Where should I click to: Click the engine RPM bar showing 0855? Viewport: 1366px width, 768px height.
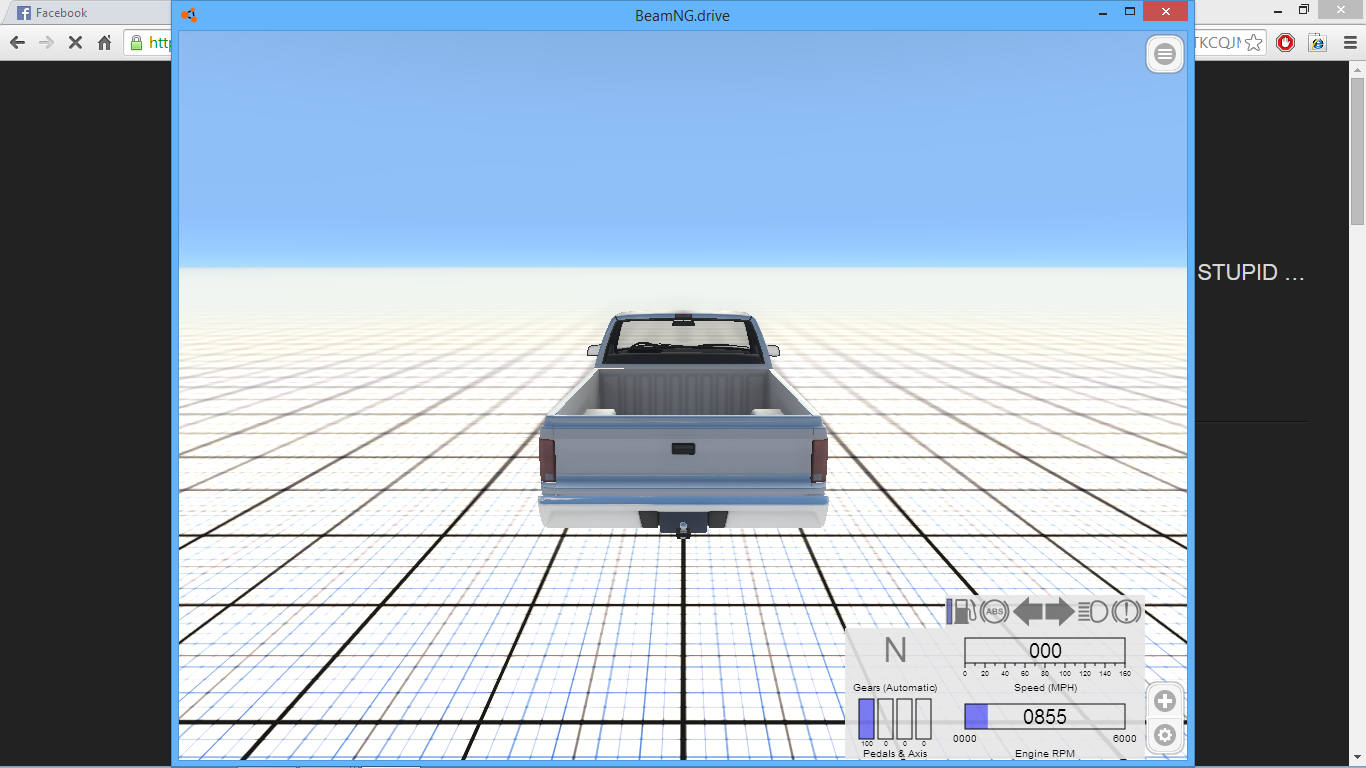1045,717
